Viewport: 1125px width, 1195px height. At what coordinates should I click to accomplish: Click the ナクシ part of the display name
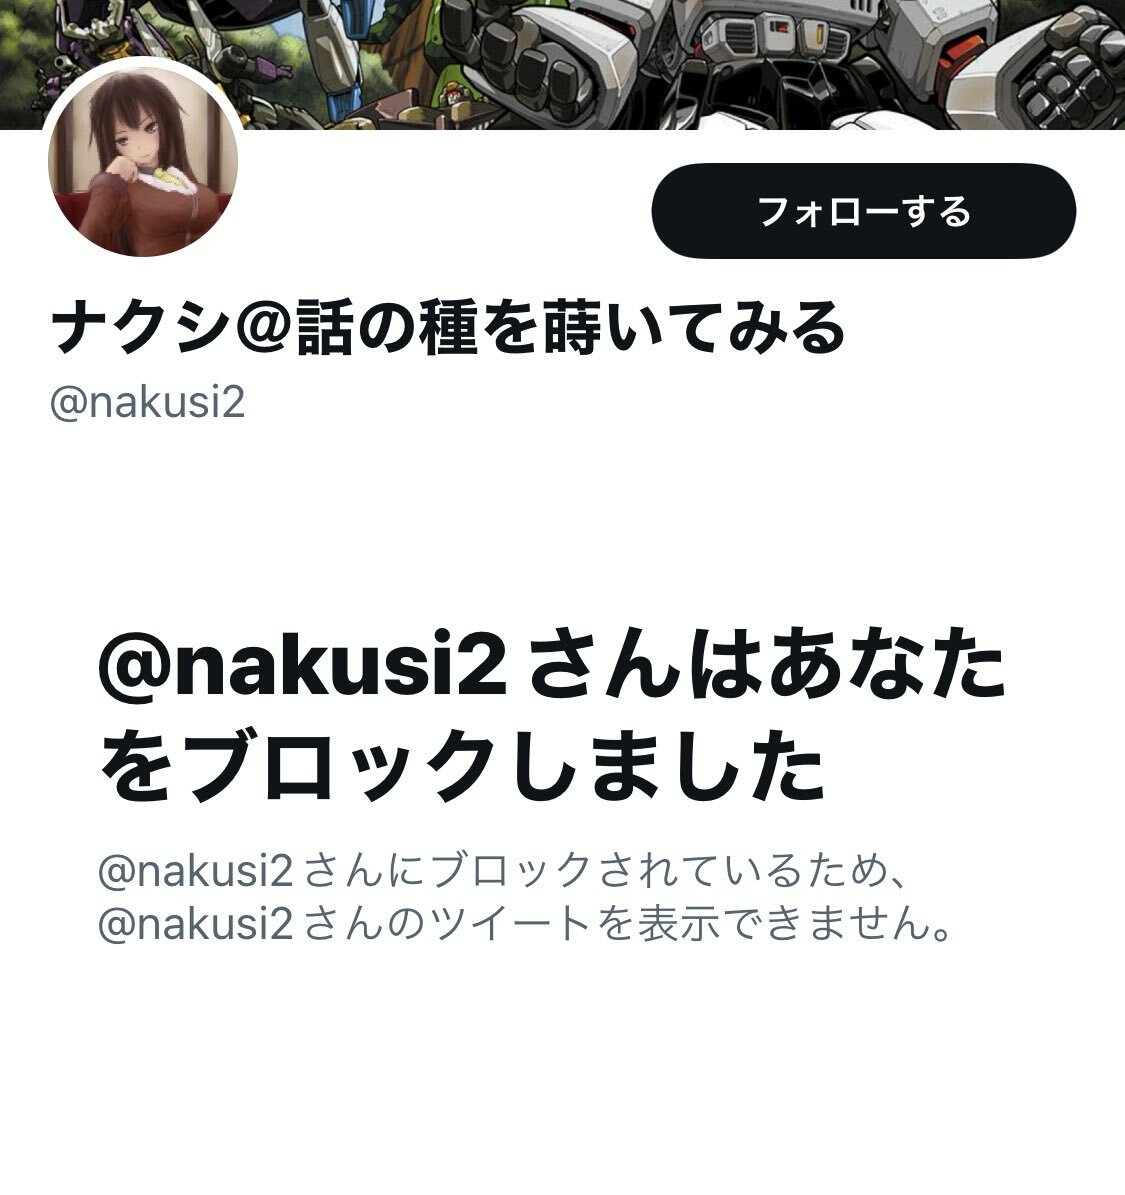point(140,328)
